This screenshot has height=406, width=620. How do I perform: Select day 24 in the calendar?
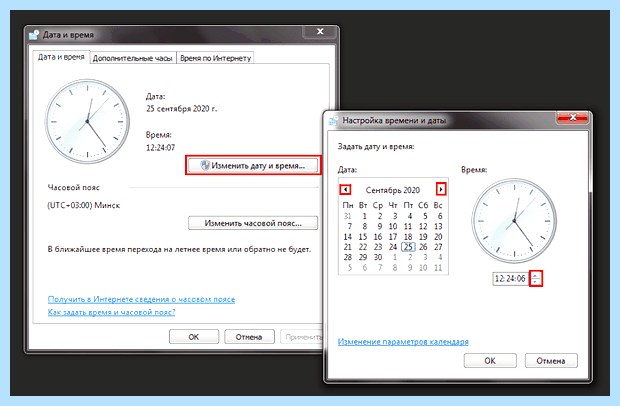click(x=393, y=247)
